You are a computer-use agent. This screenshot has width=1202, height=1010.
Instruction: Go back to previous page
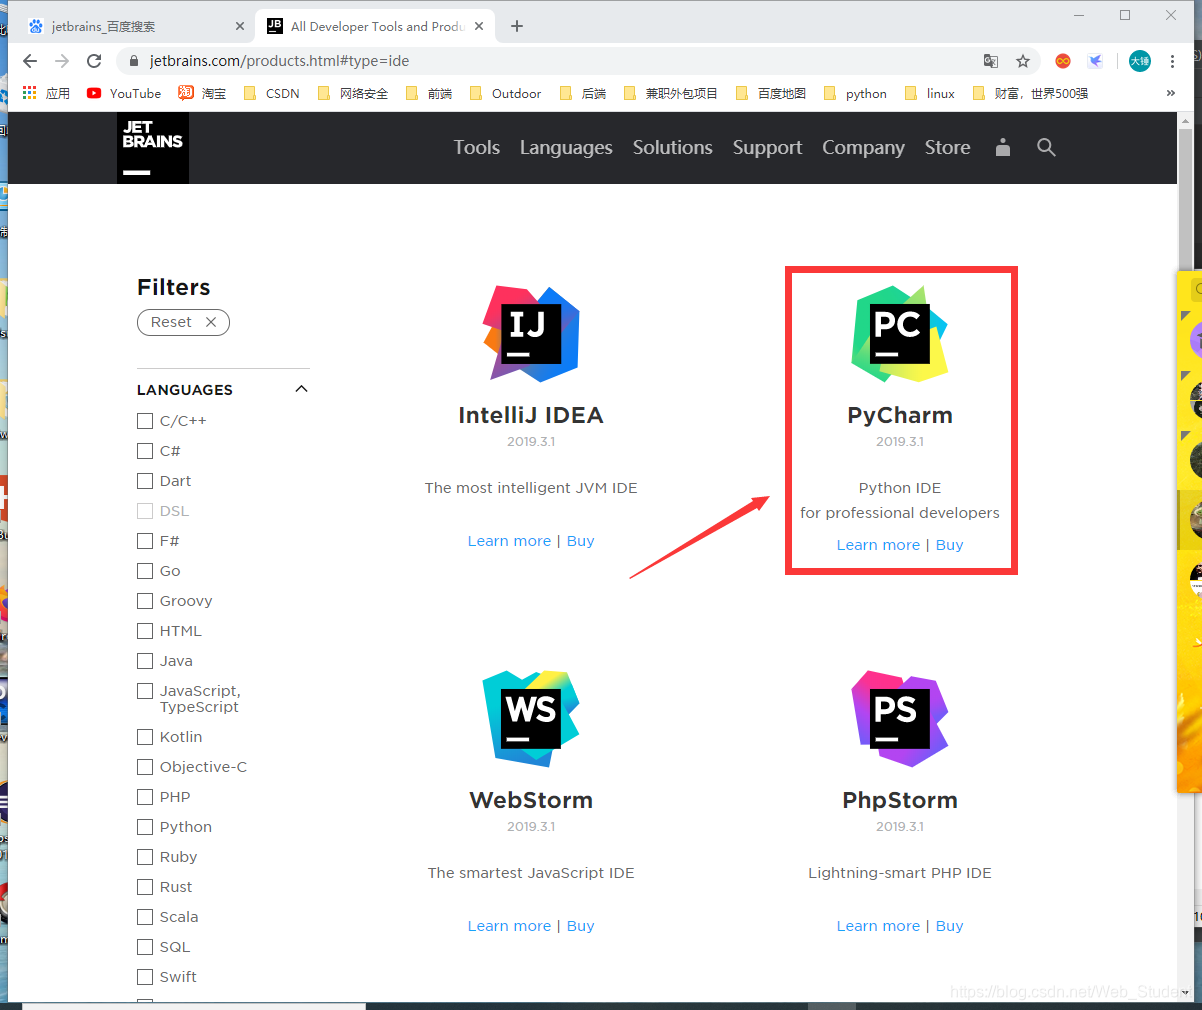[x=30, y=61]
